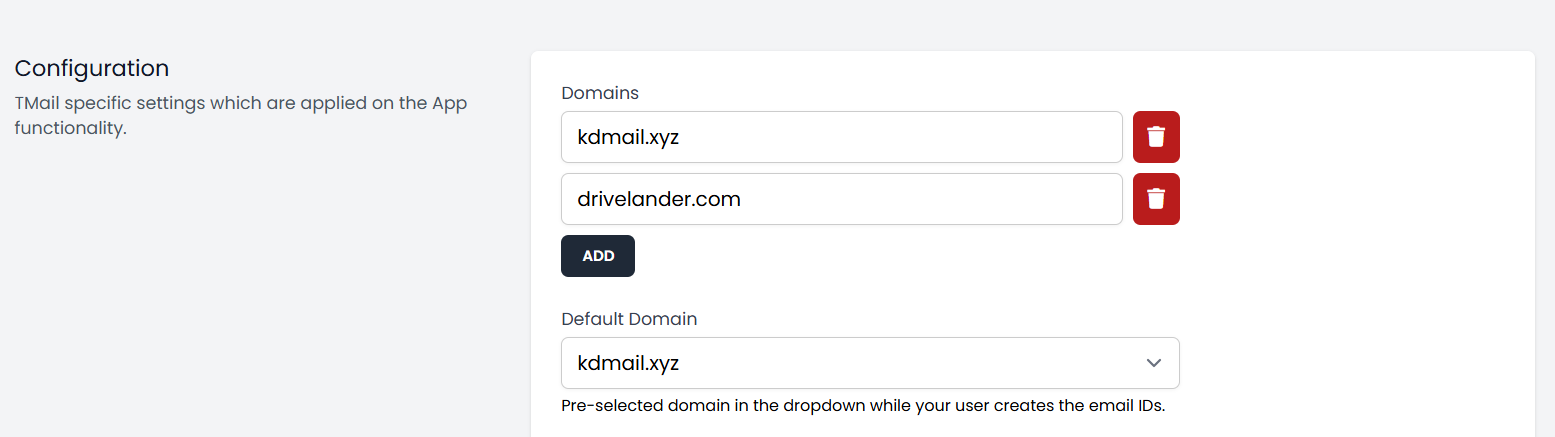Click the chevron arrow in Default Domain
Viewport: 1555px width, 437px height.
tap(1154, 363)
